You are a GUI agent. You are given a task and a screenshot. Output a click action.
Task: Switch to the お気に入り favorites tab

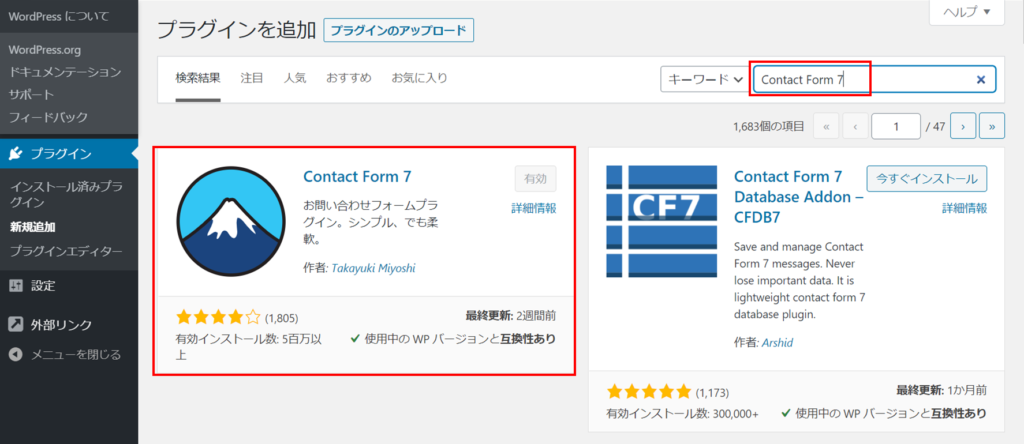[419, 78]
